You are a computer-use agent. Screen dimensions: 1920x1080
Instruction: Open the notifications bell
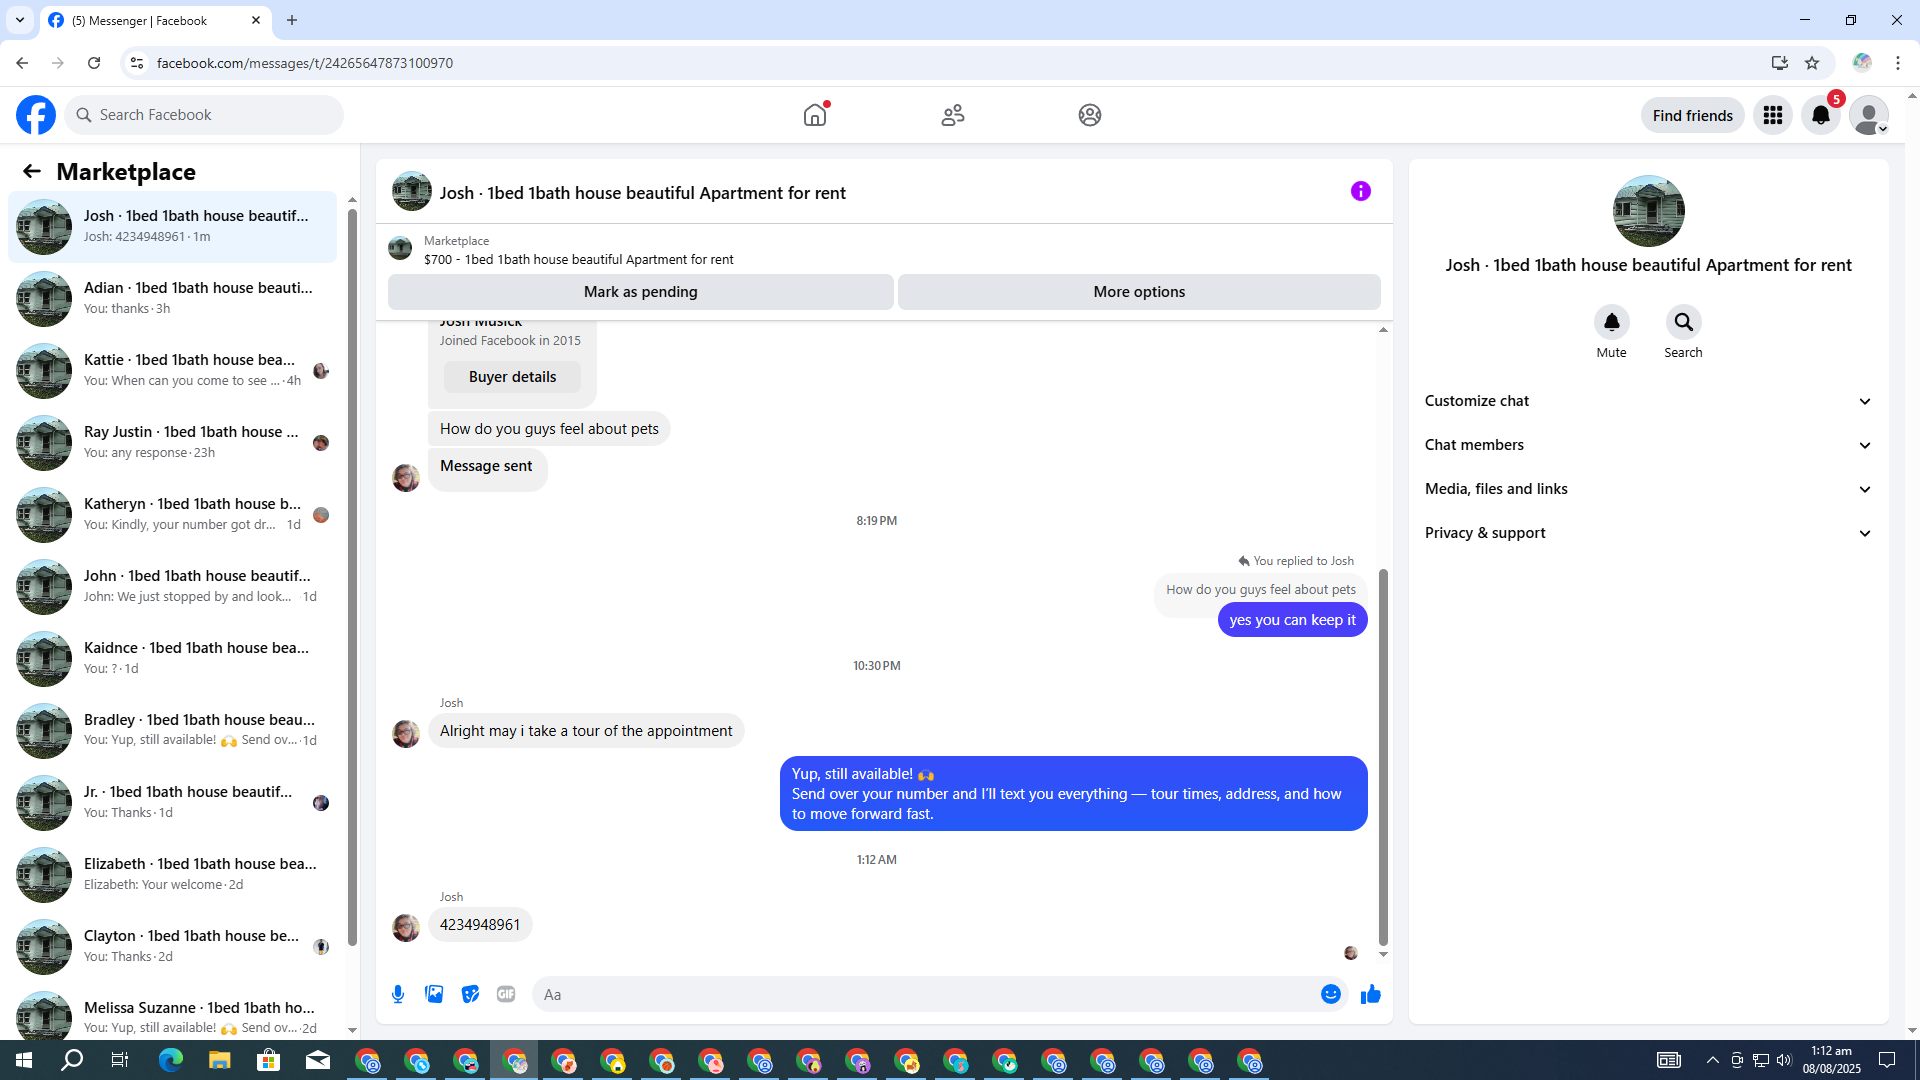coord(1820,115)
